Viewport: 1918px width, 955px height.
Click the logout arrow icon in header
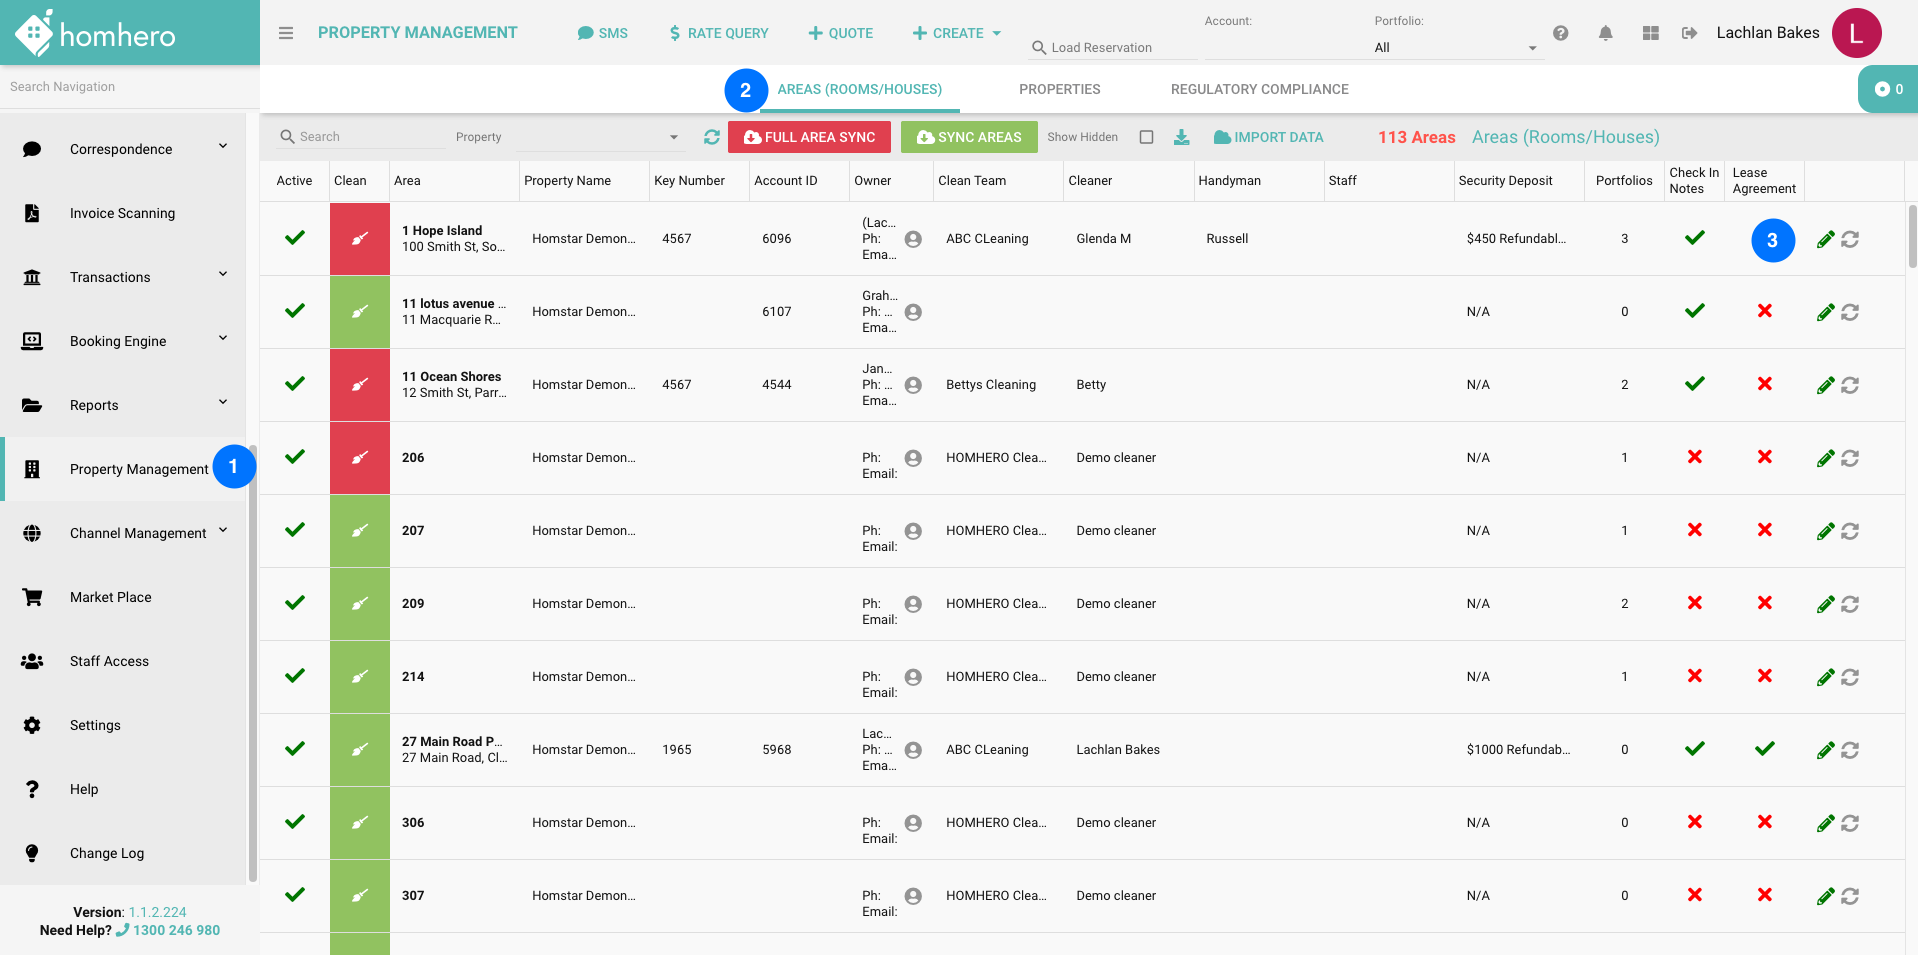point(1689,33)
